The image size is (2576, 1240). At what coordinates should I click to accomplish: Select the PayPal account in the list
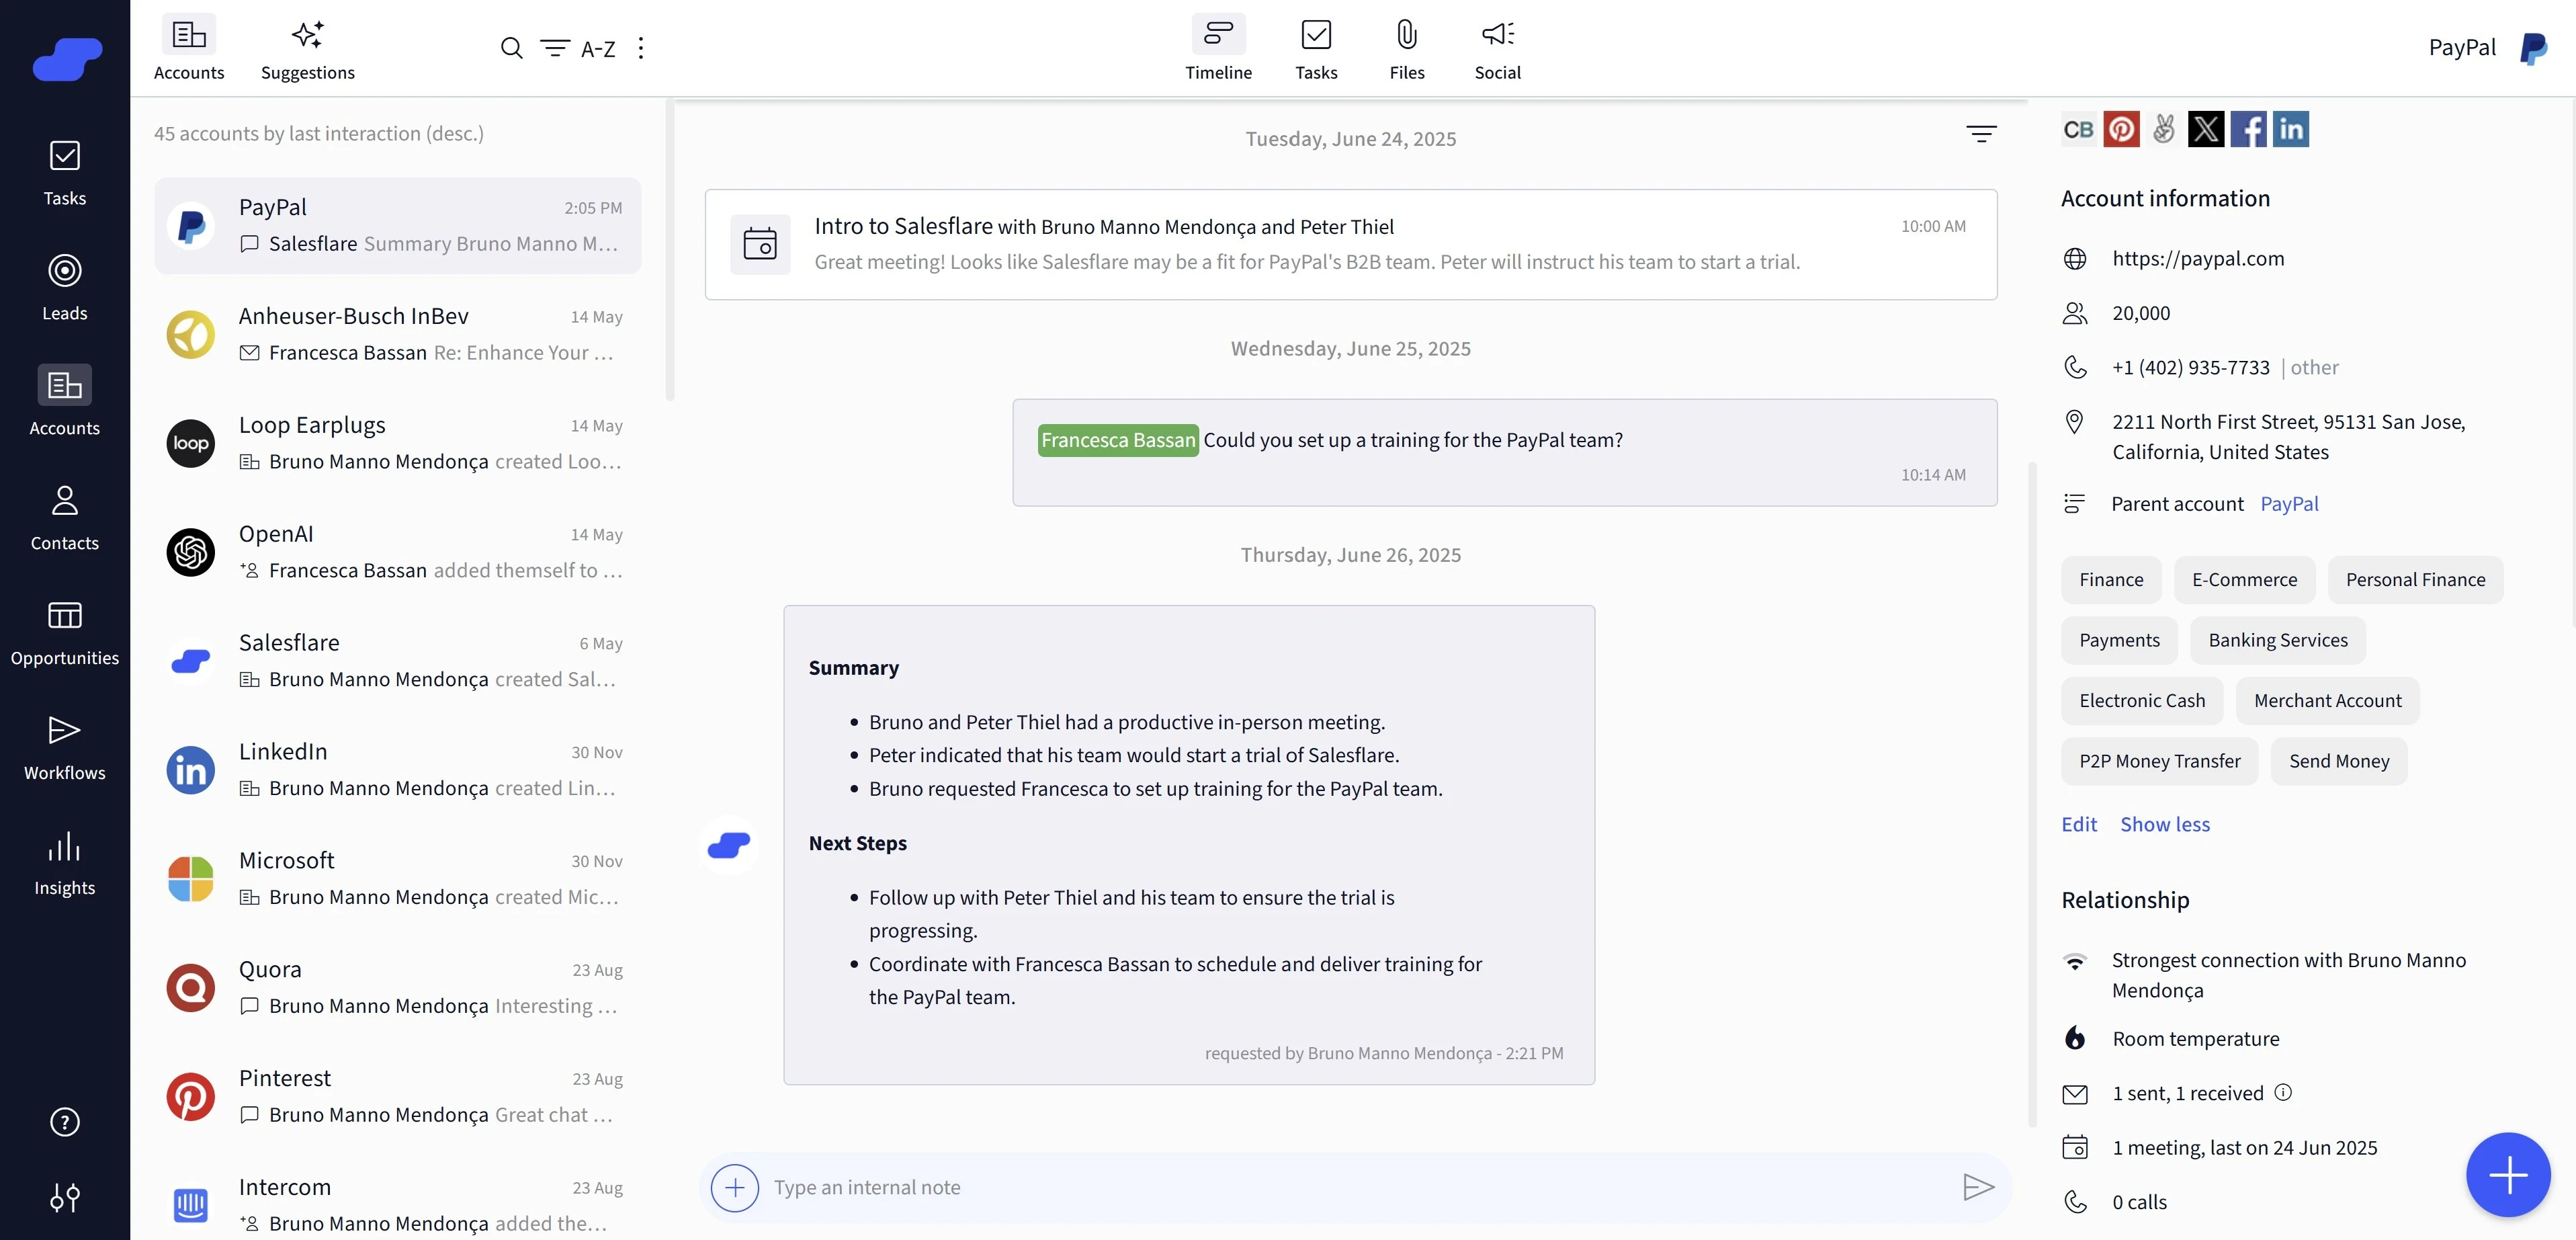pos(398,226)
